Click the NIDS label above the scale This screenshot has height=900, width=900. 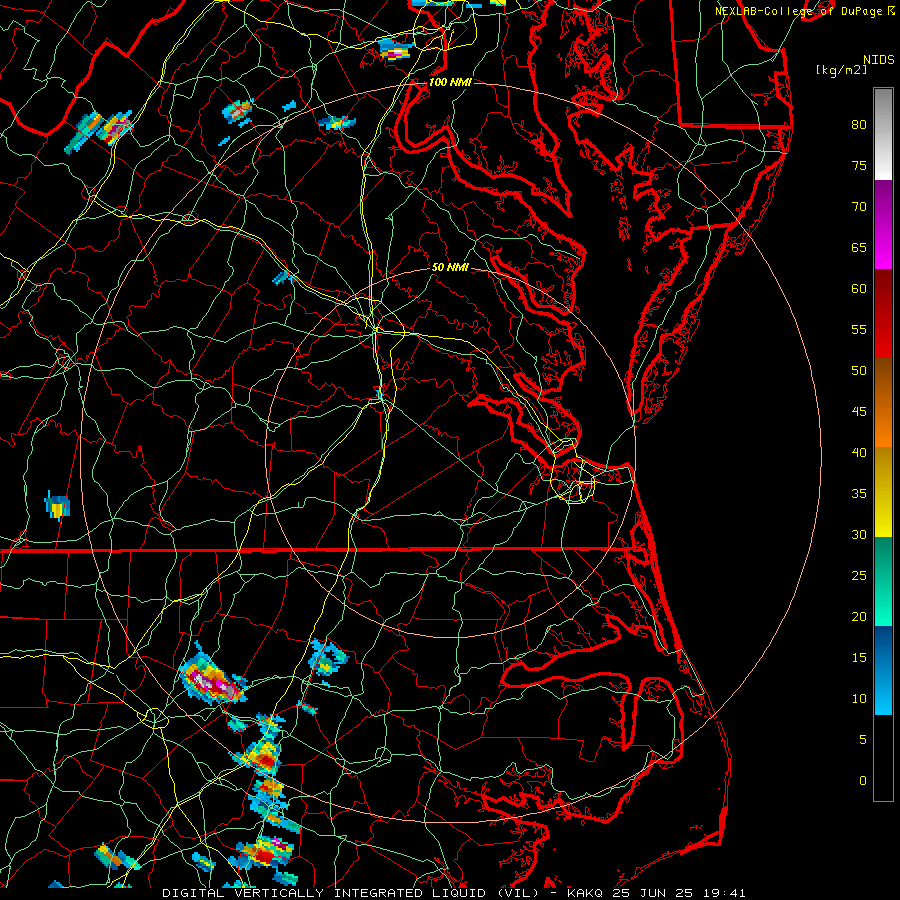(878, 60)
